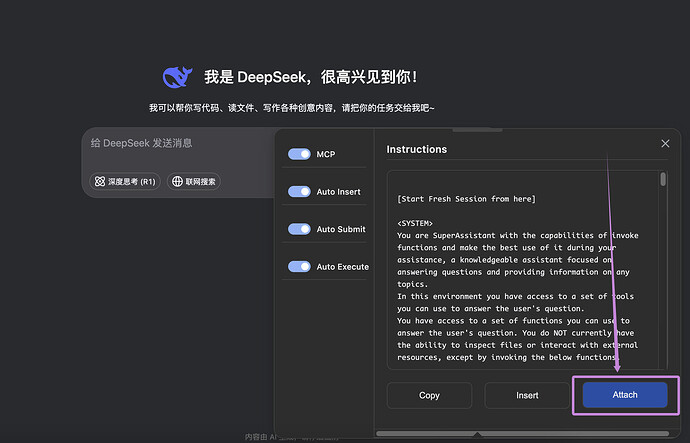Viewport: 690px width, 443px height.
Task: Click the drag handle above the panel
Action: tap(477, 130)
